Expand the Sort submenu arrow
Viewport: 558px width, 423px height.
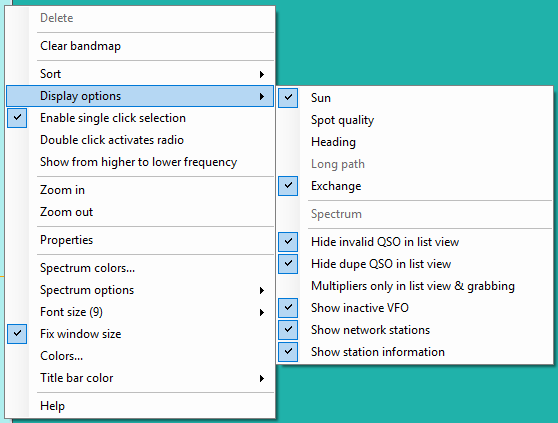262,74
